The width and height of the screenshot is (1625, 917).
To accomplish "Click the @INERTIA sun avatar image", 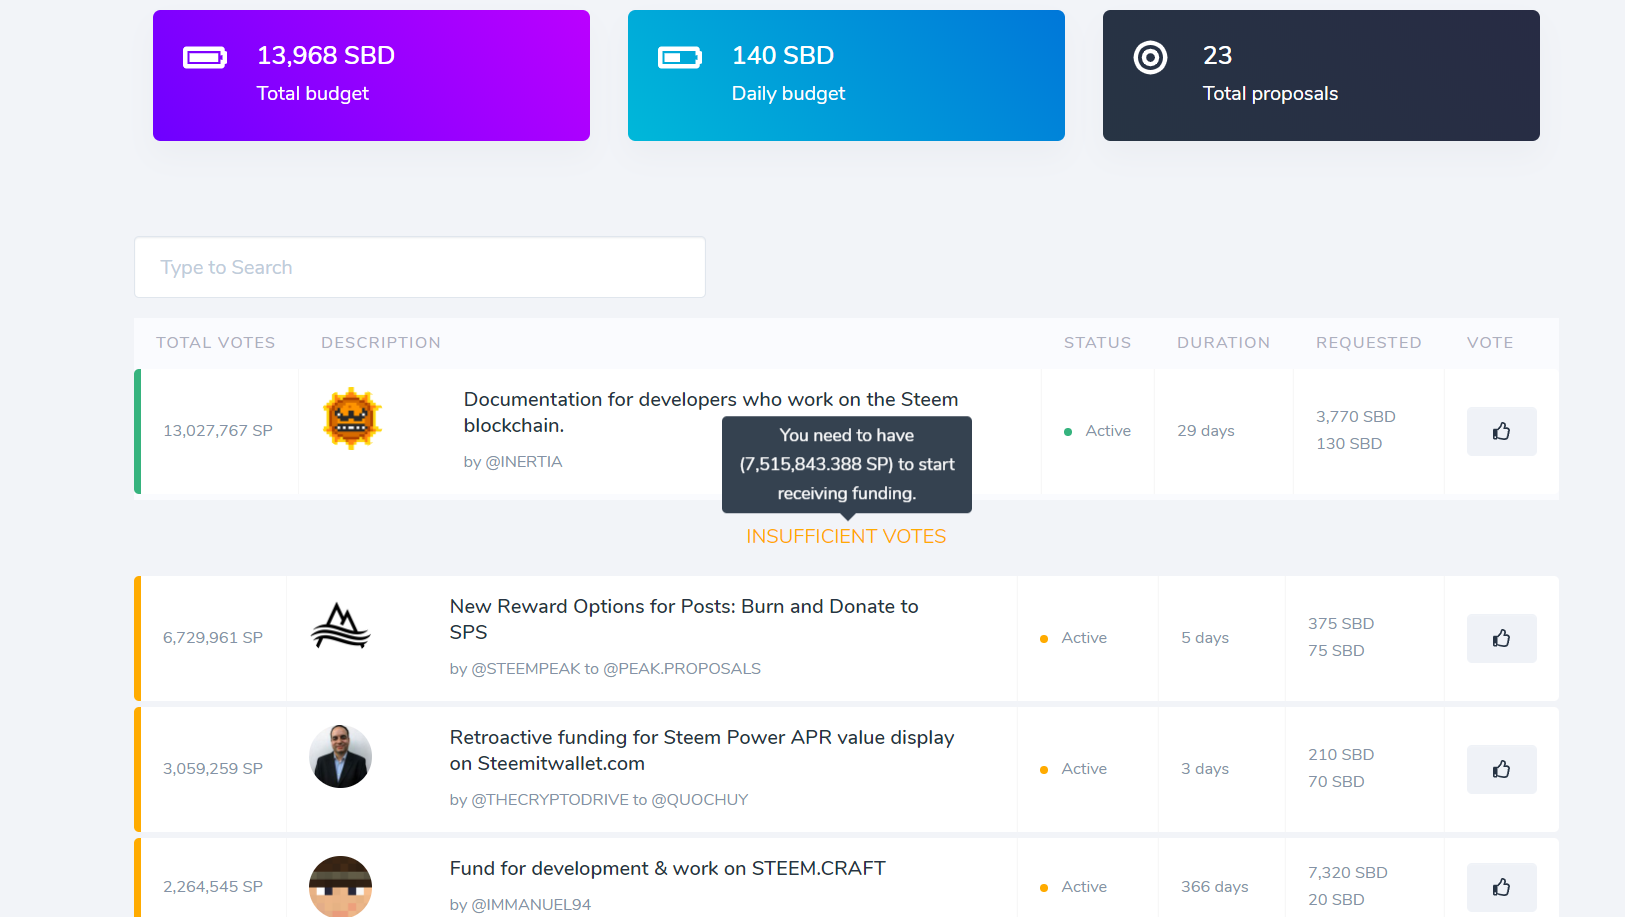I will coord(352,418).
